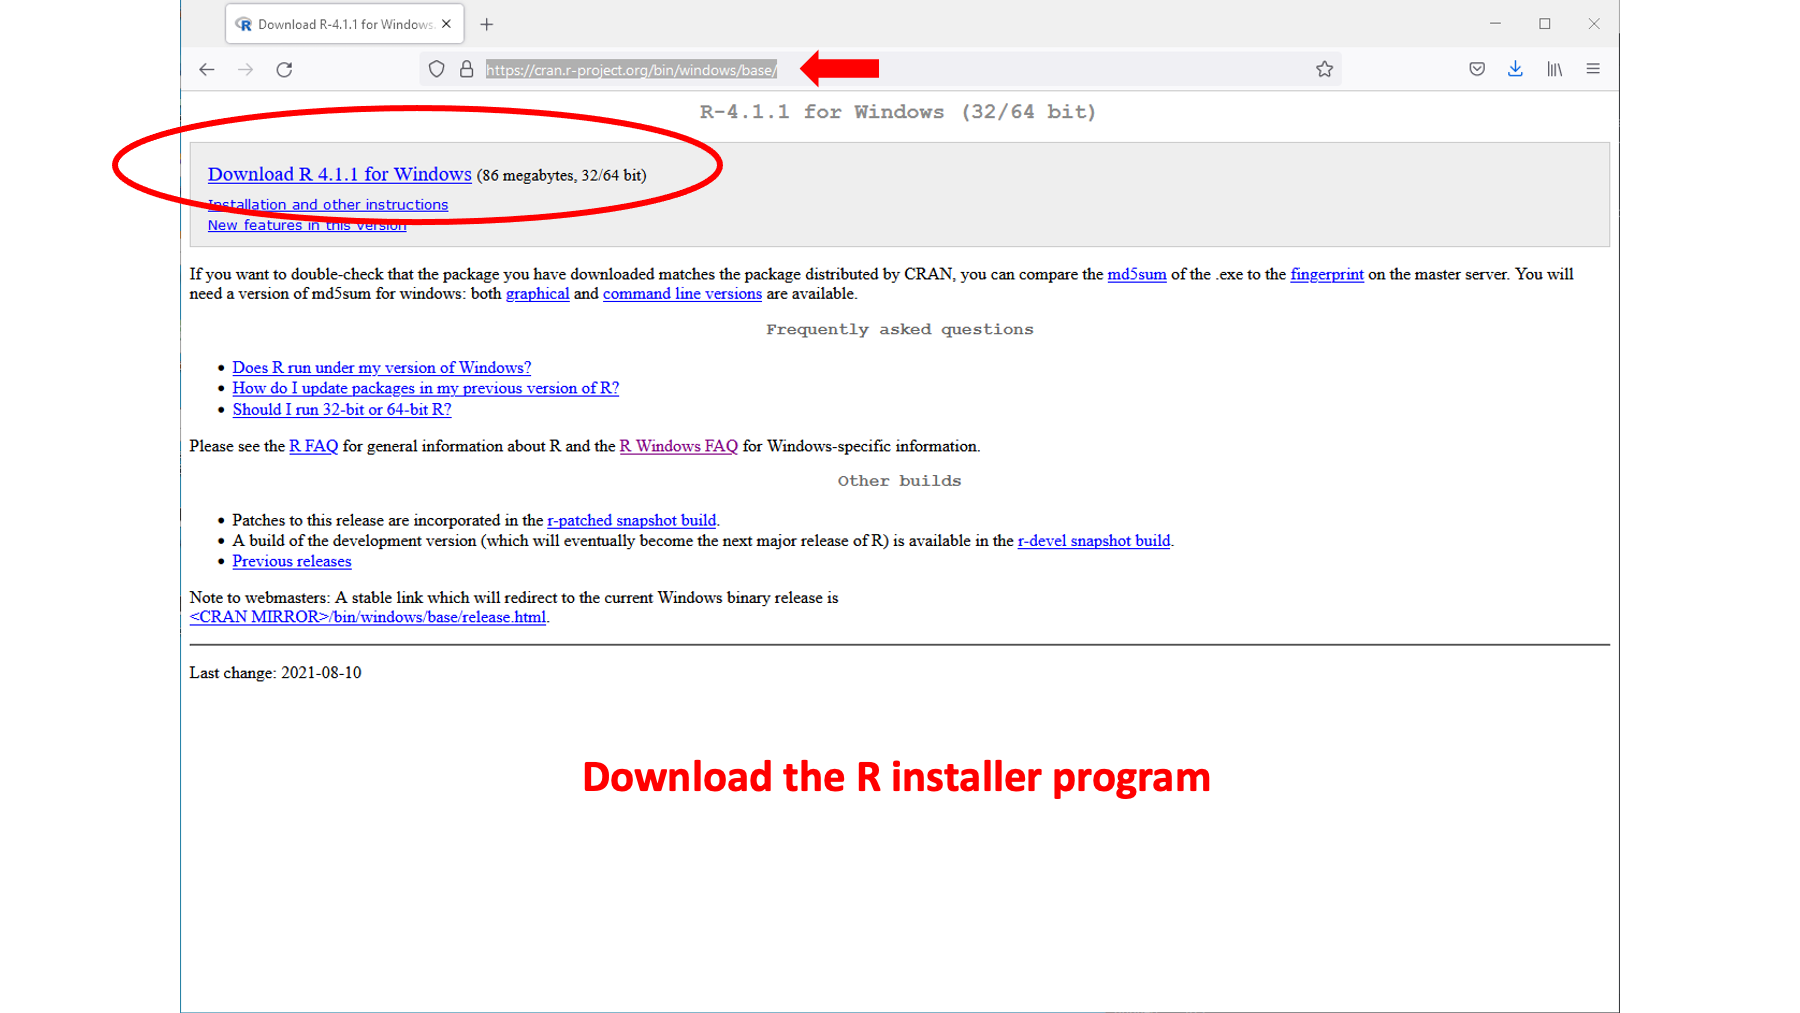Open Previous releases link
Image resolution: width=1800 pixels, height=1013 pixels.
(291, 561)
